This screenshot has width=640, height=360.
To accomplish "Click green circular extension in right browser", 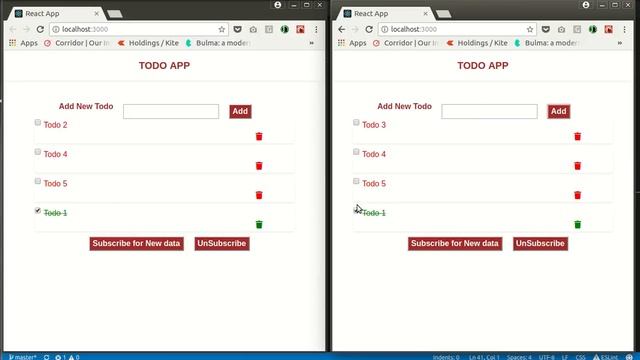I will click(x=593, y=29).
